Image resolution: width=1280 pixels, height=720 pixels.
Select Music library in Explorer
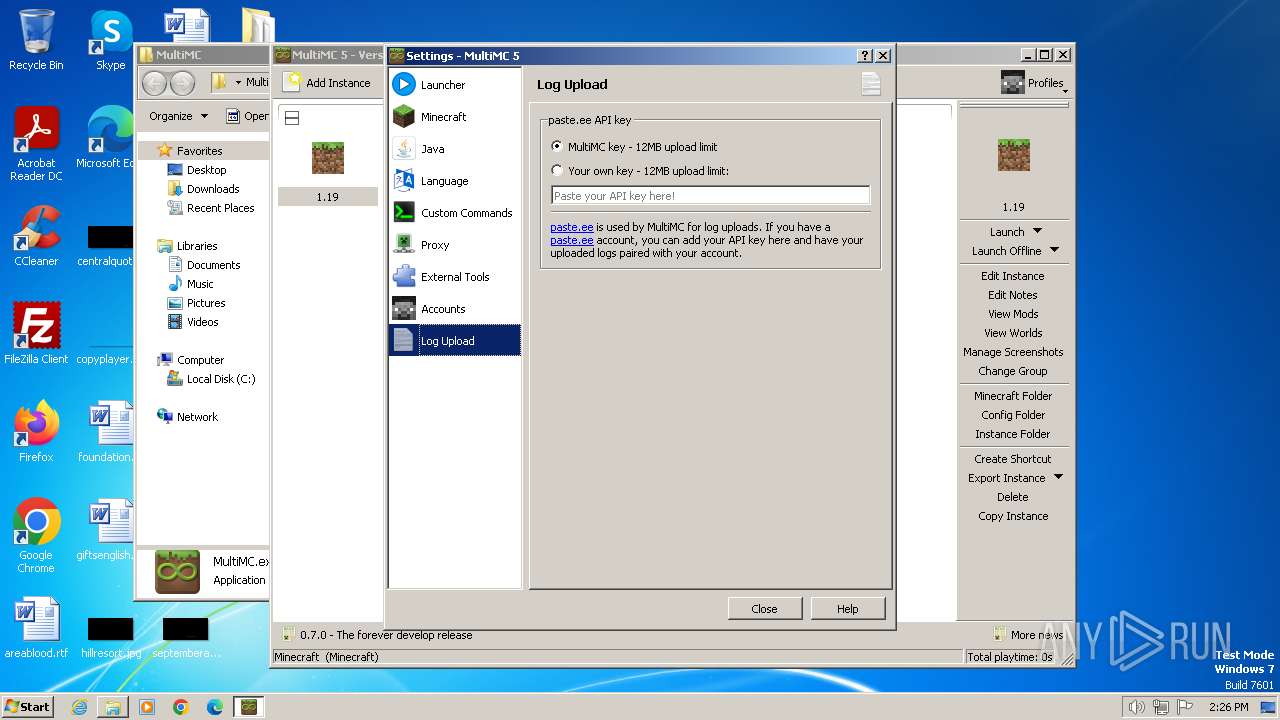click(x=200, y=284)
